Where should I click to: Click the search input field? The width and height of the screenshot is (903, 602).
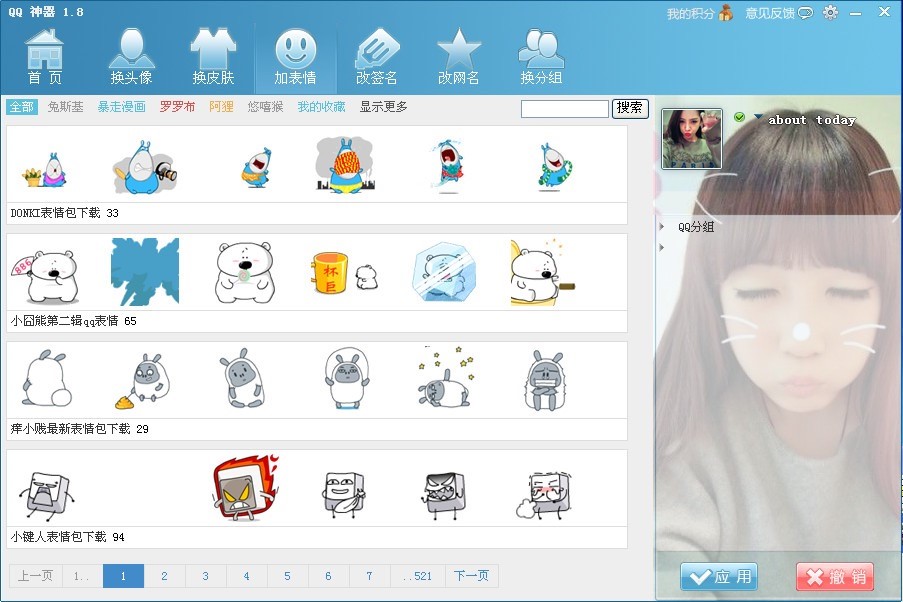566,106
